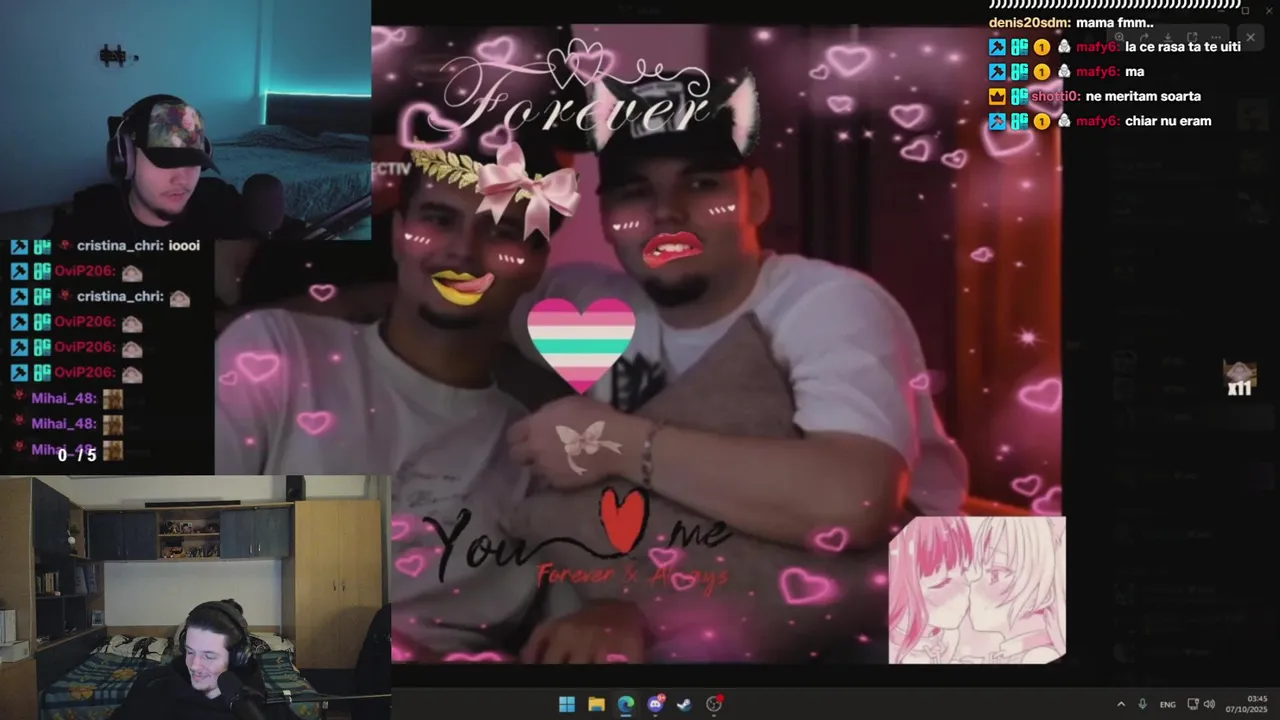1280x720 pixels.
Task: Close the image viewer with the X button
Action: click(x=1251, y=37)
